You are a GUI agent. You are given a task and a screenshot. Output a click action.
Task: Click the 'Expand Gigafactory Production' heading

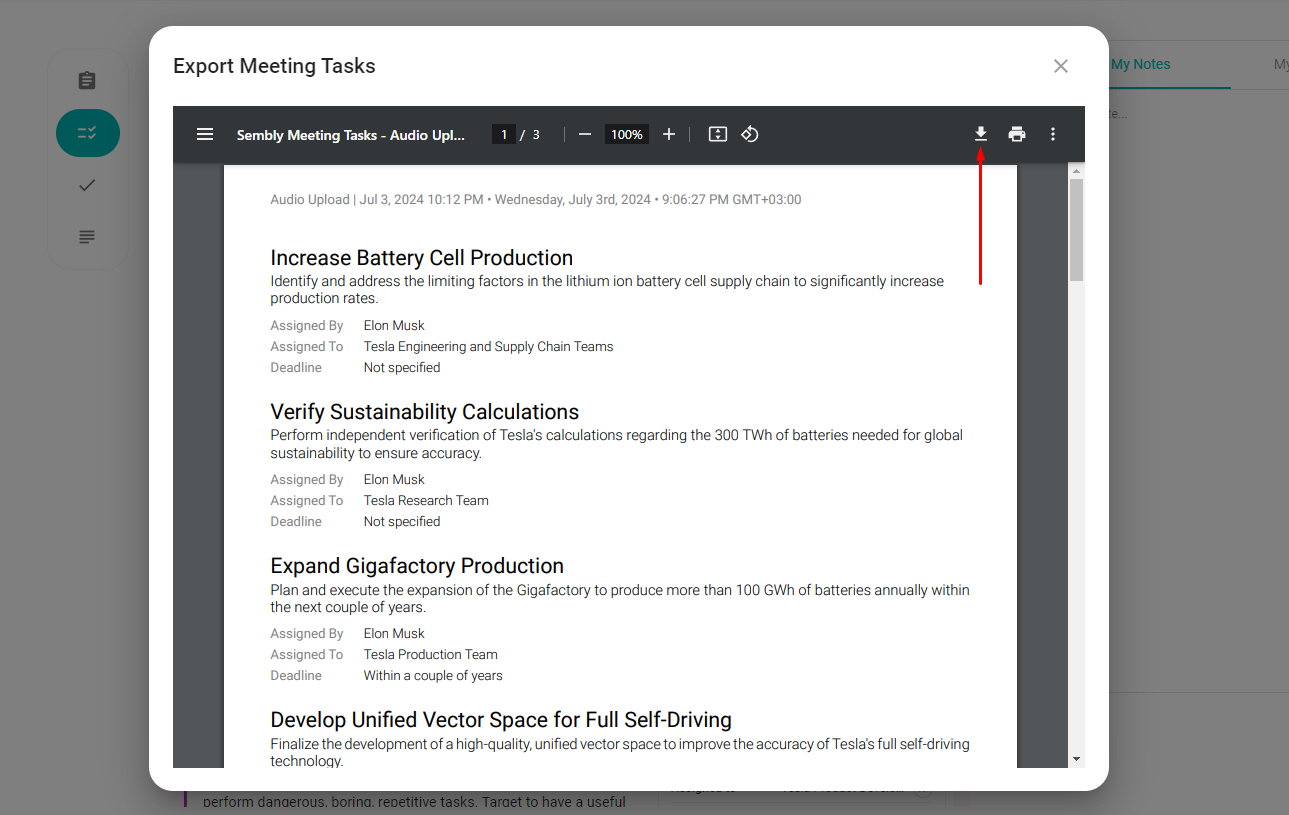pyautogui.click(x=417, y=566)
